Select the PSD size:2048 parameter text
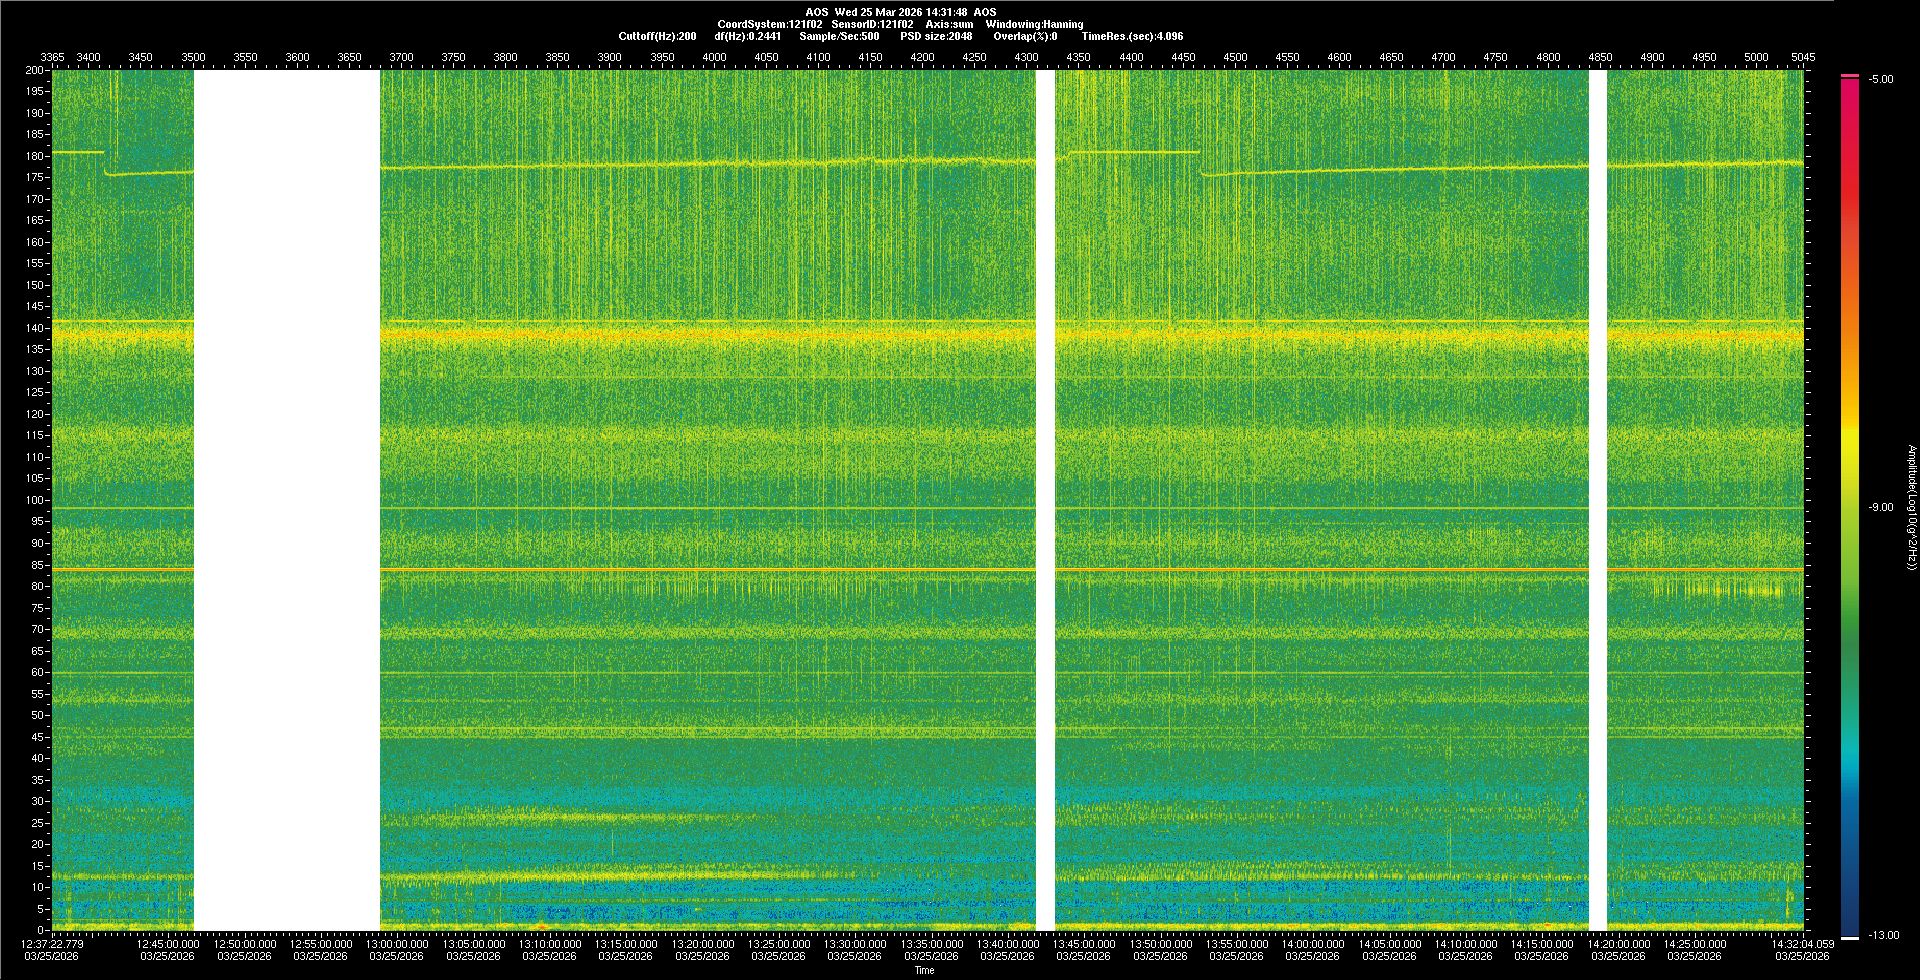Image resolution: width=1920 pixels, height=980 pixels. click(936, 36)
